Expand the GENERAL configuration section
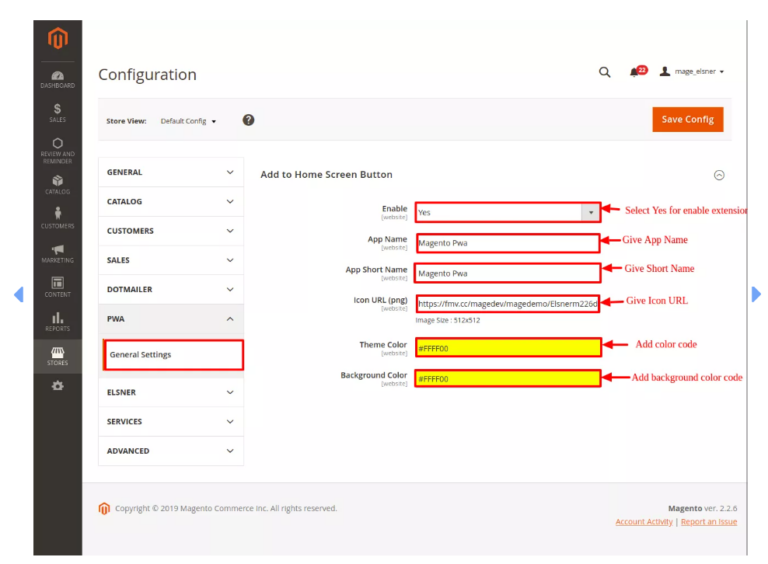Screen dimensions: 768x564 tap(171, 172)
